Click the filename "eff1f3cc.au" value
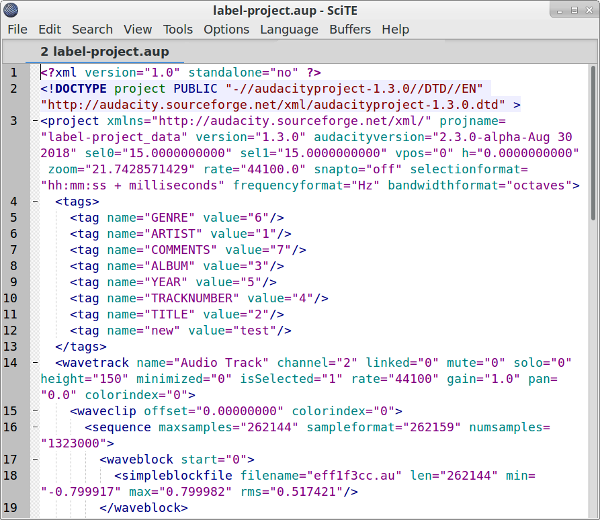600x520 pixels. coord(354,476)
